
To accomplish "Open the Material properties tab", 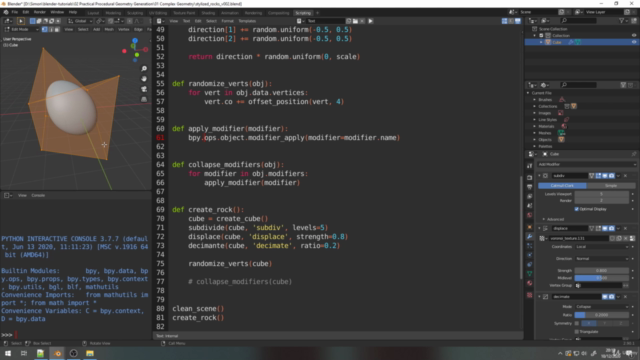I will [529, 283].
